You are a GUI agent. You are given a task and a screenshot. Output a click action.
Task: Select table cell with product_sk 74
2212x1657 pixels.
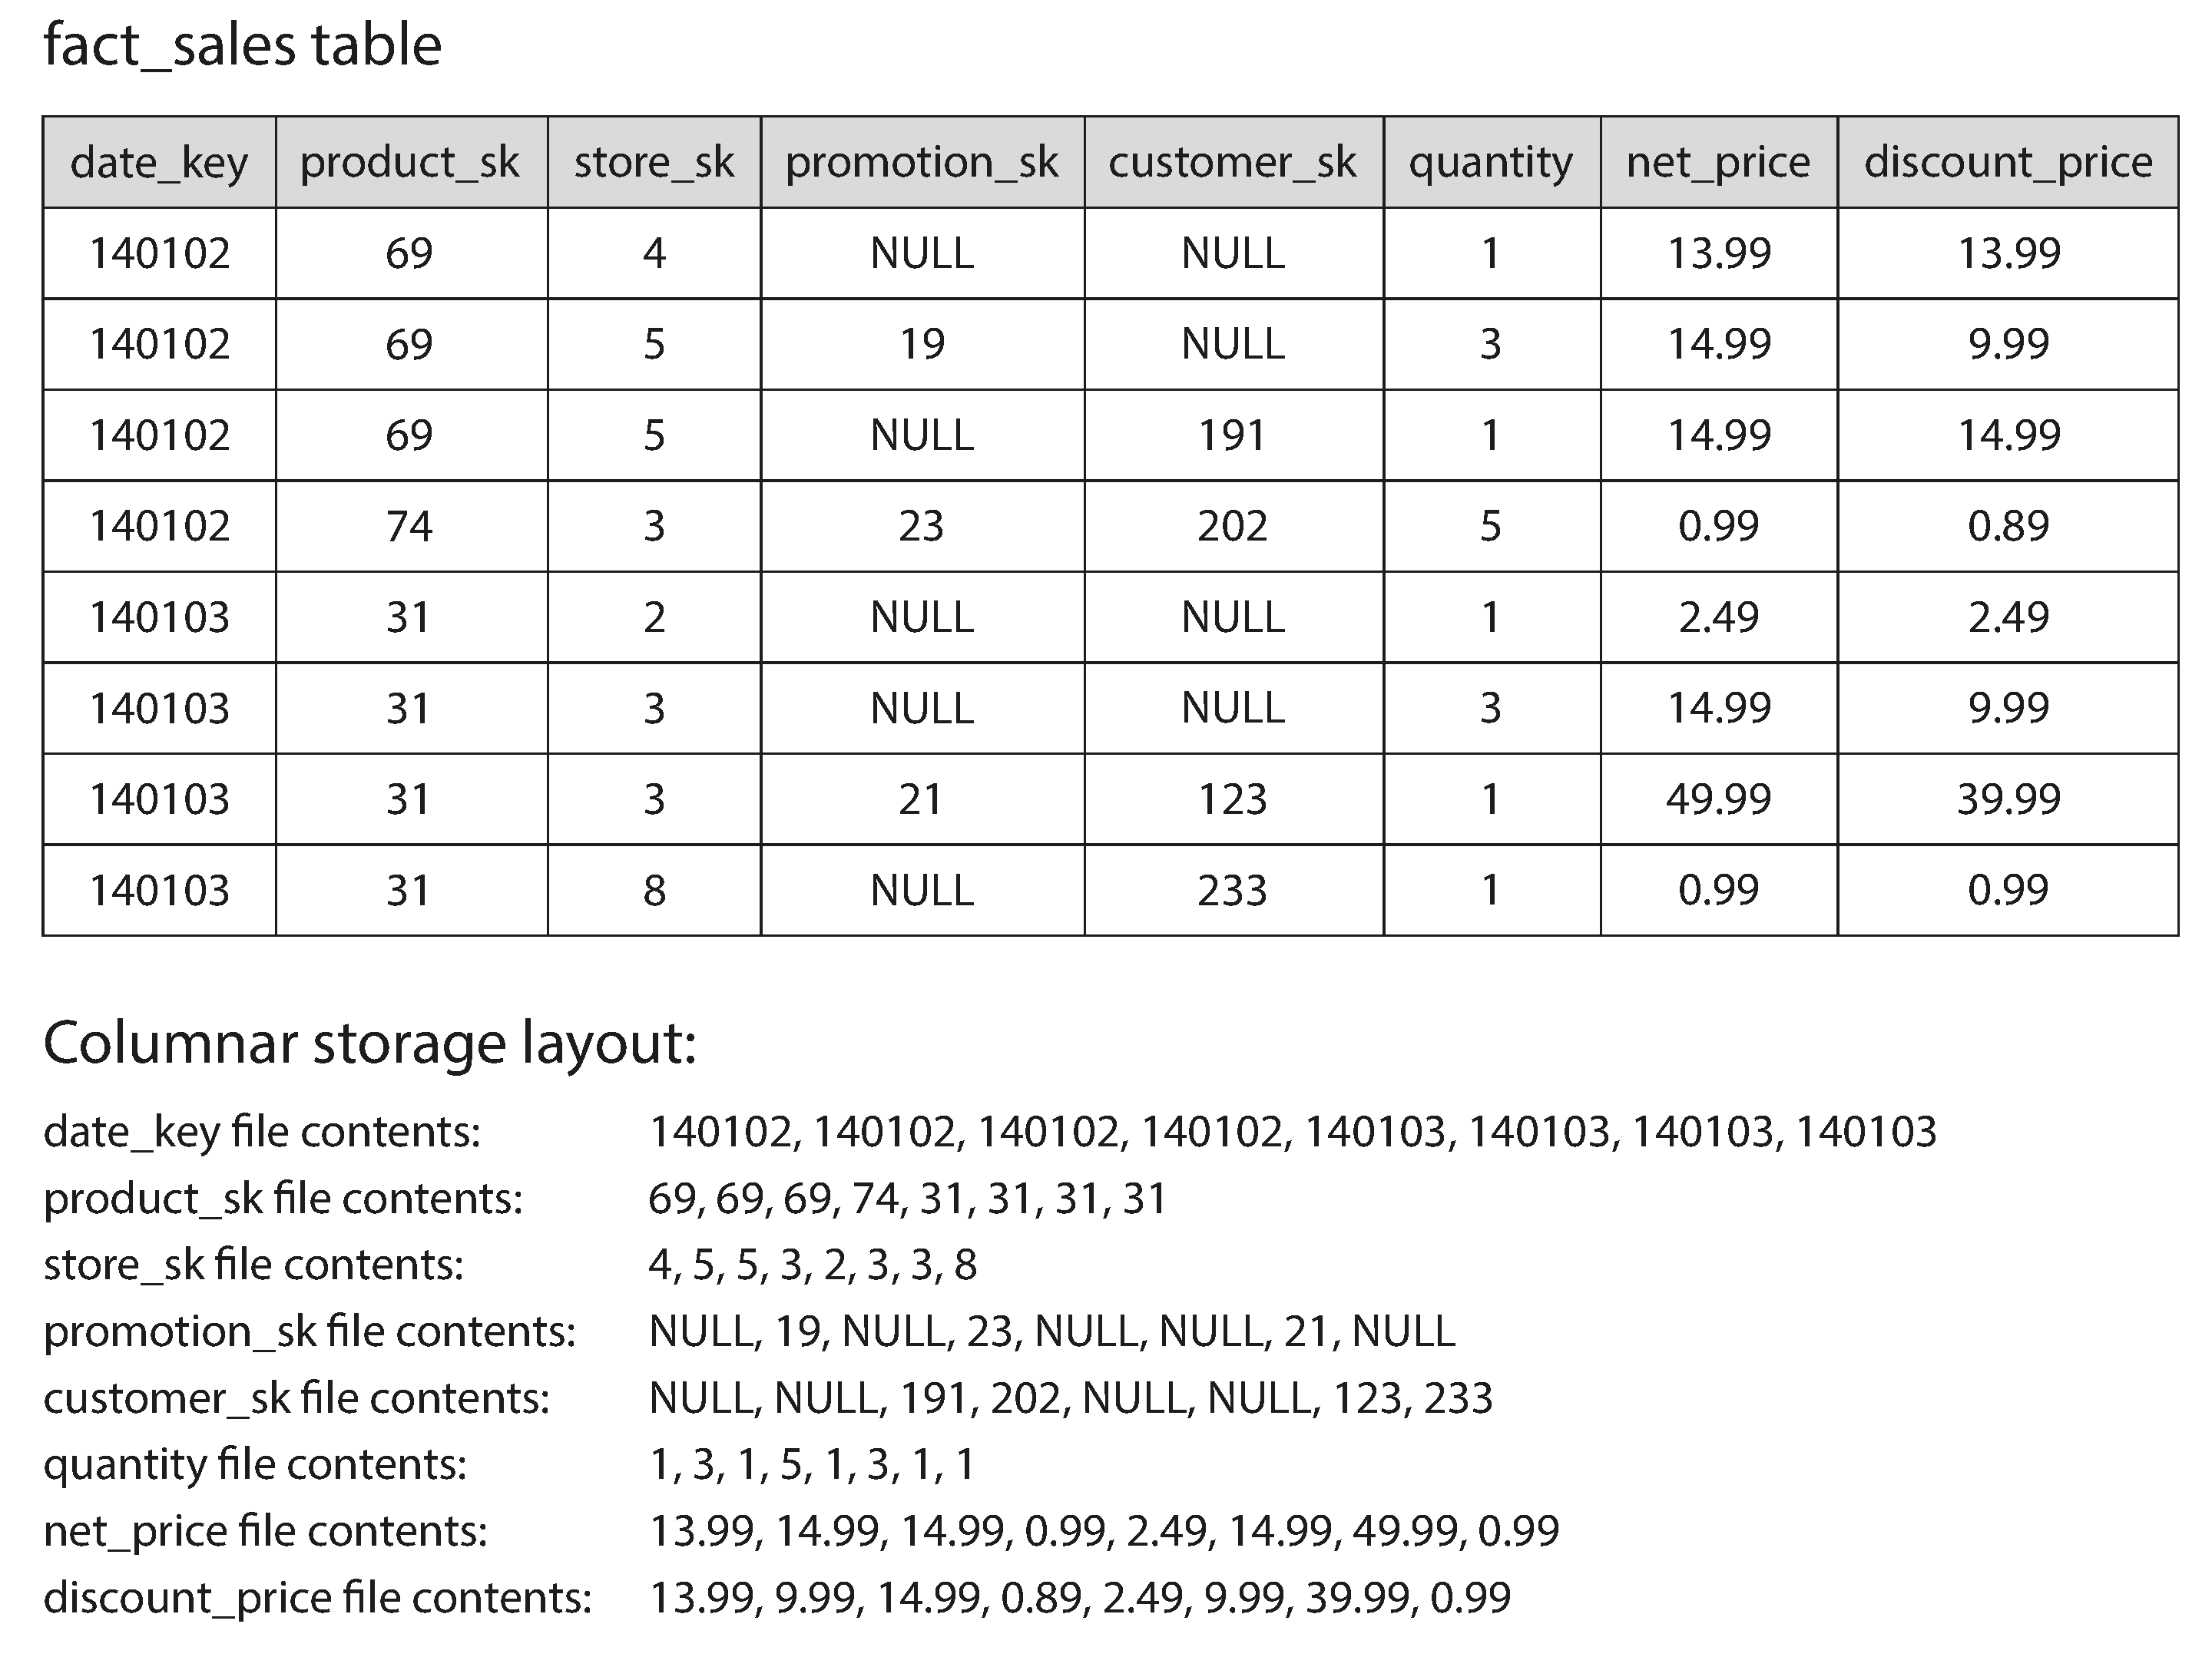(x=410, y=526)
